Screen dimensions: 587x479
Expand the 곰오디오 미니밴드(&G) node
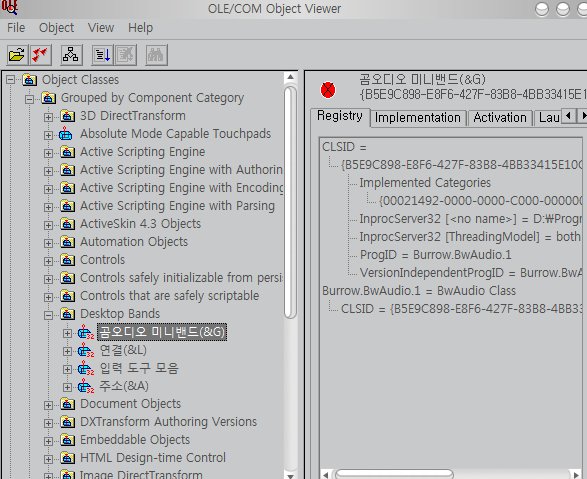coord(67,333)
